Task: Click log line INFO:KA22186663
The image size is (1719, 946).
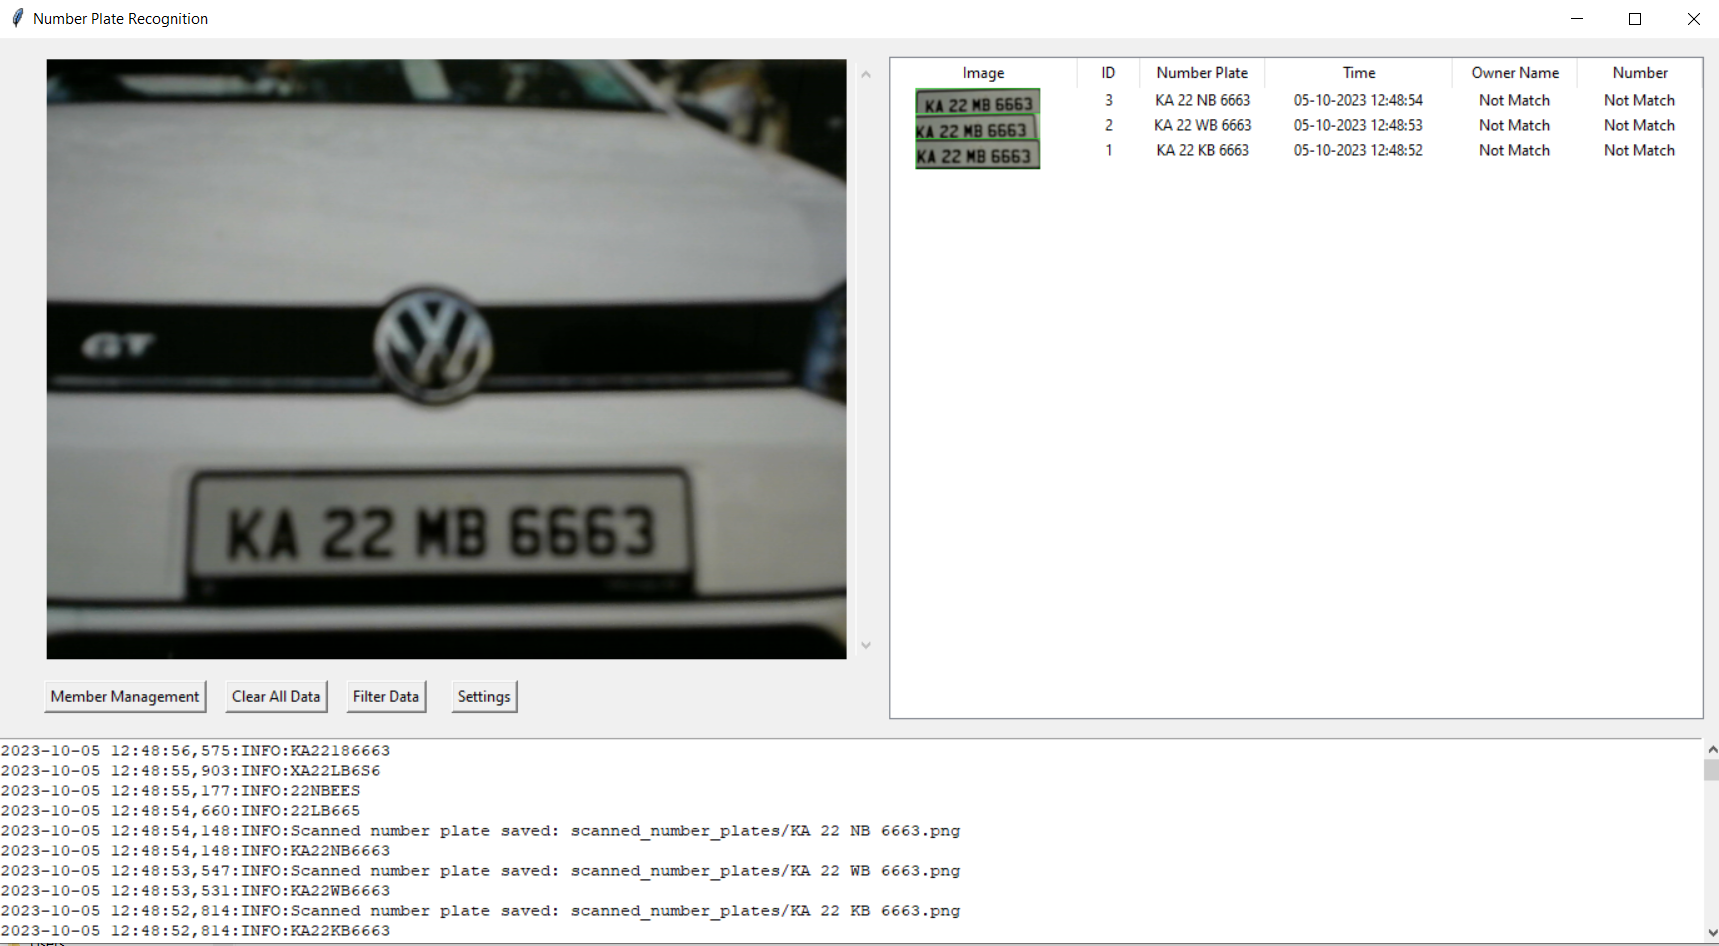Action: [195, 750]
